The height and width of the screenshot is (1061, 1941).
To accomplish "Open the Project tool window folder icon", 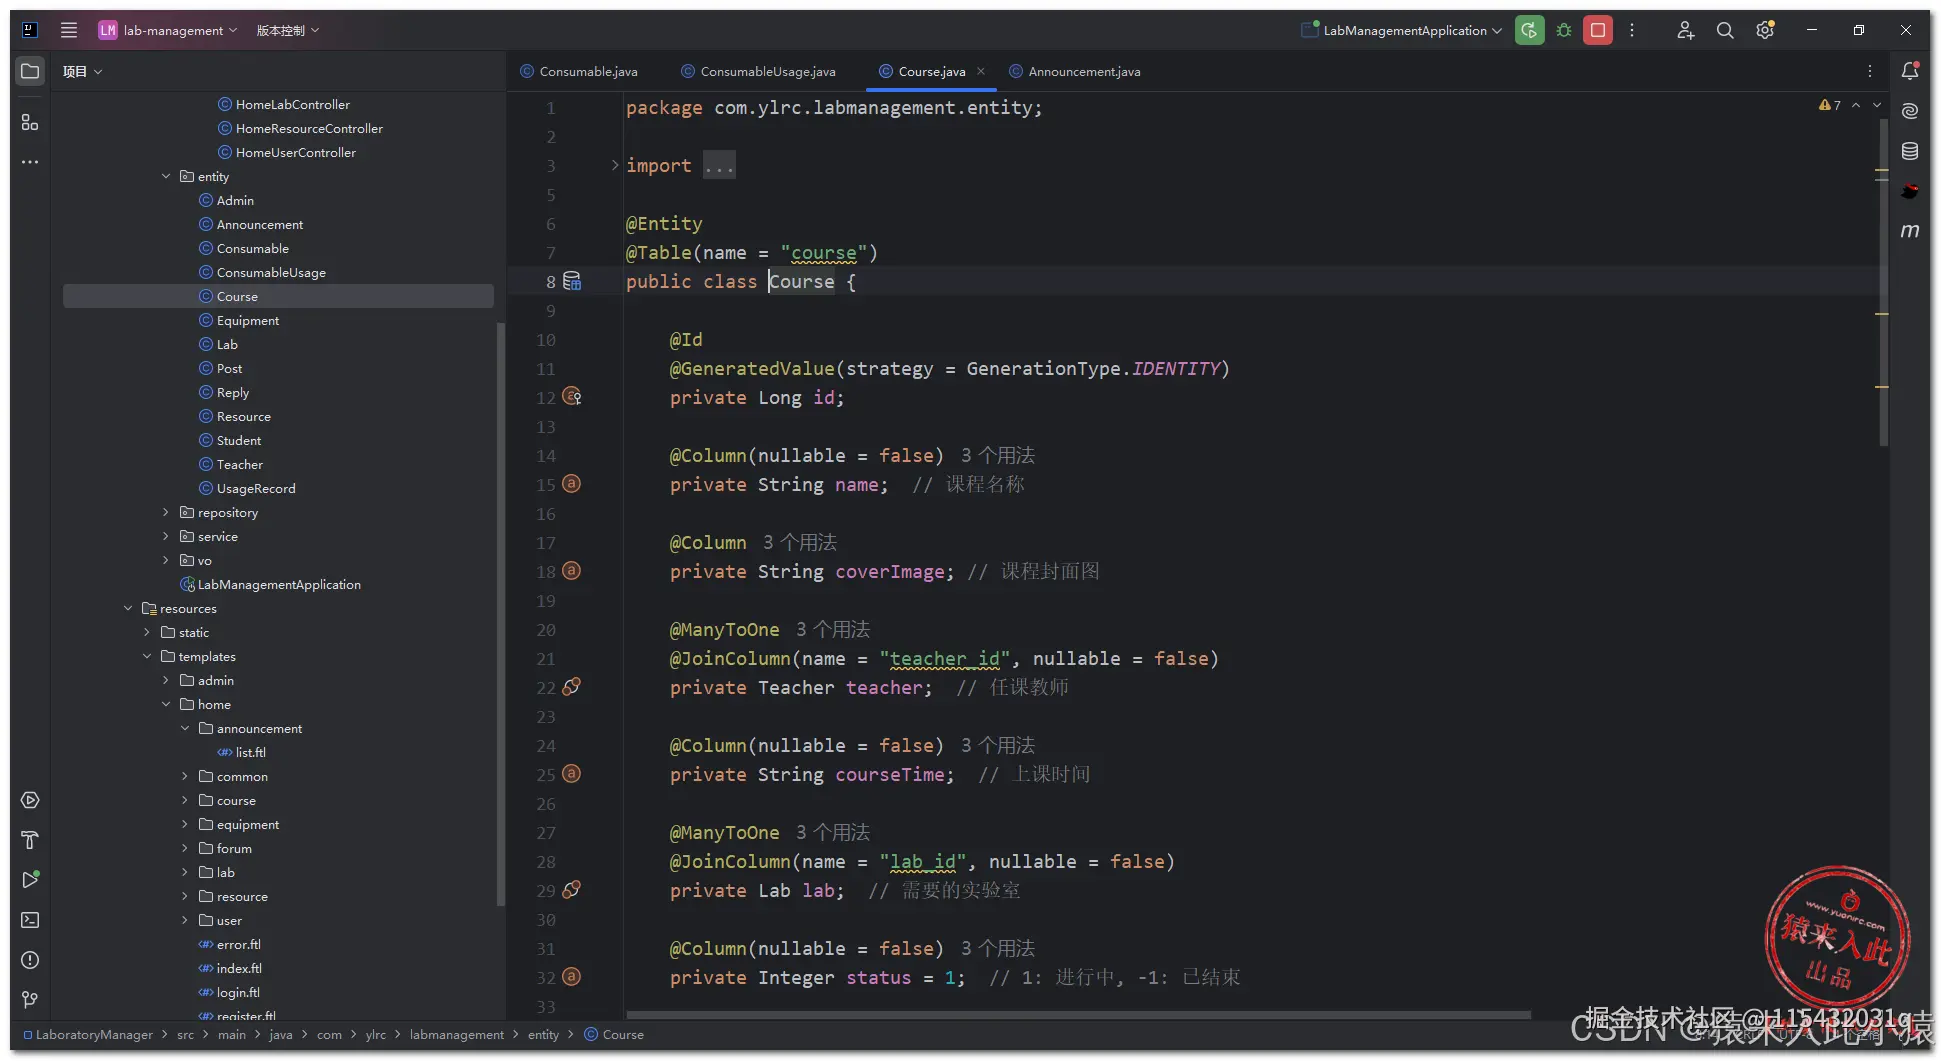I will (30, 71).
